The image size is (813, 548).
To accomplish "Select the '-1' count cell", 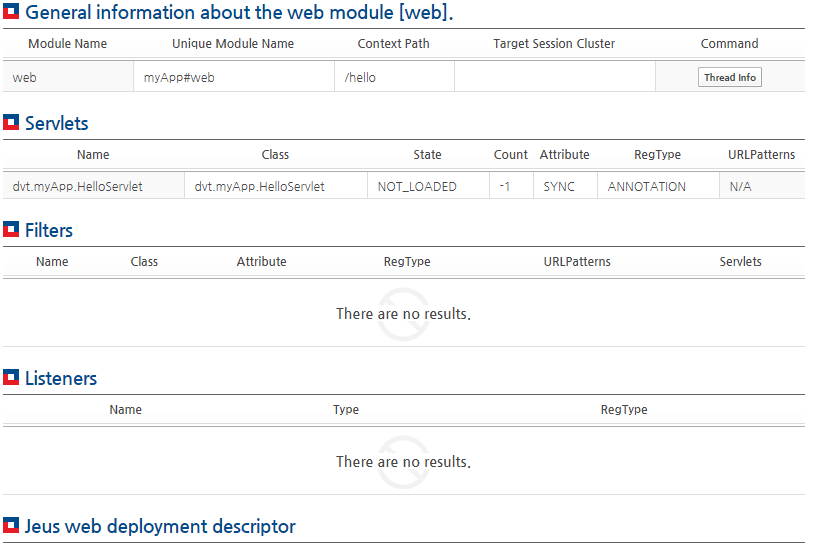I will coord(511,186).
